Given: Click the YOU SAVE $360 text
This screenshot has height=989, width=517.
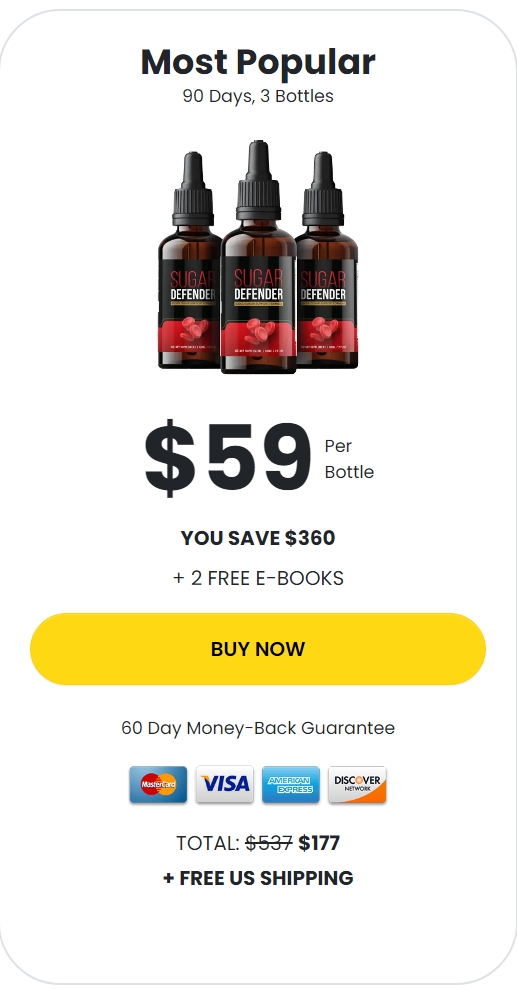Looking at the screenshot, I should [258, 538].
